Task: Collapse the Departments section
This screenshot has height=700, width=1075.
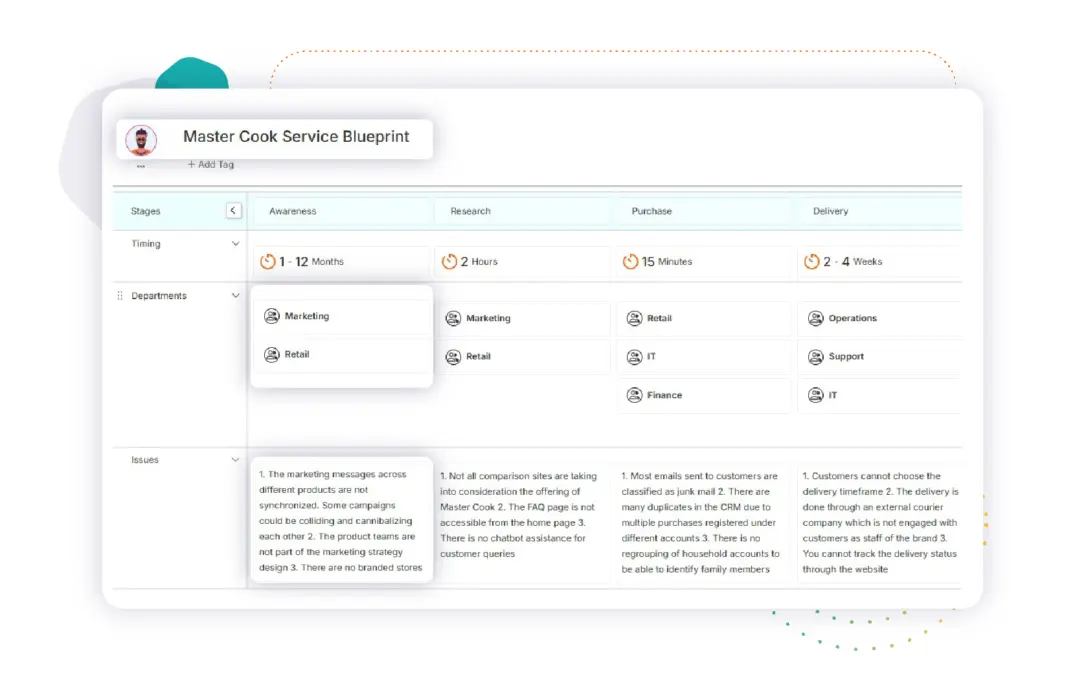Action: coord(235,295)
